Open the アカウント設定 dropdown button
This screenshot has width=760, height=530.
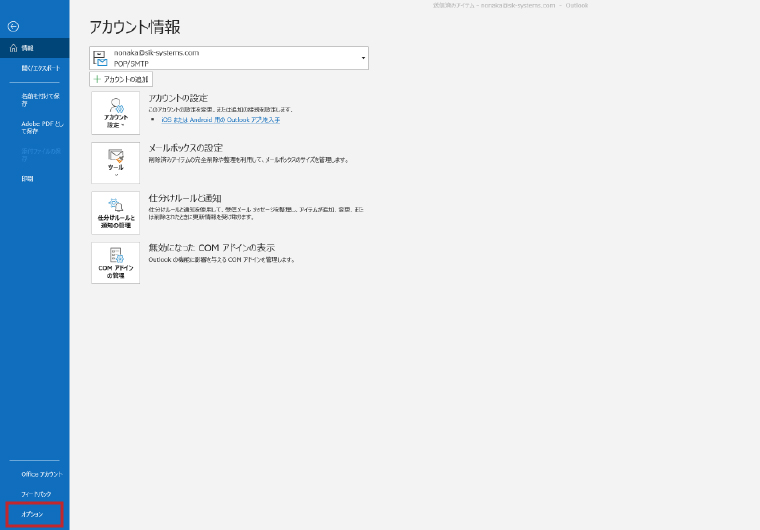[115, 113]
